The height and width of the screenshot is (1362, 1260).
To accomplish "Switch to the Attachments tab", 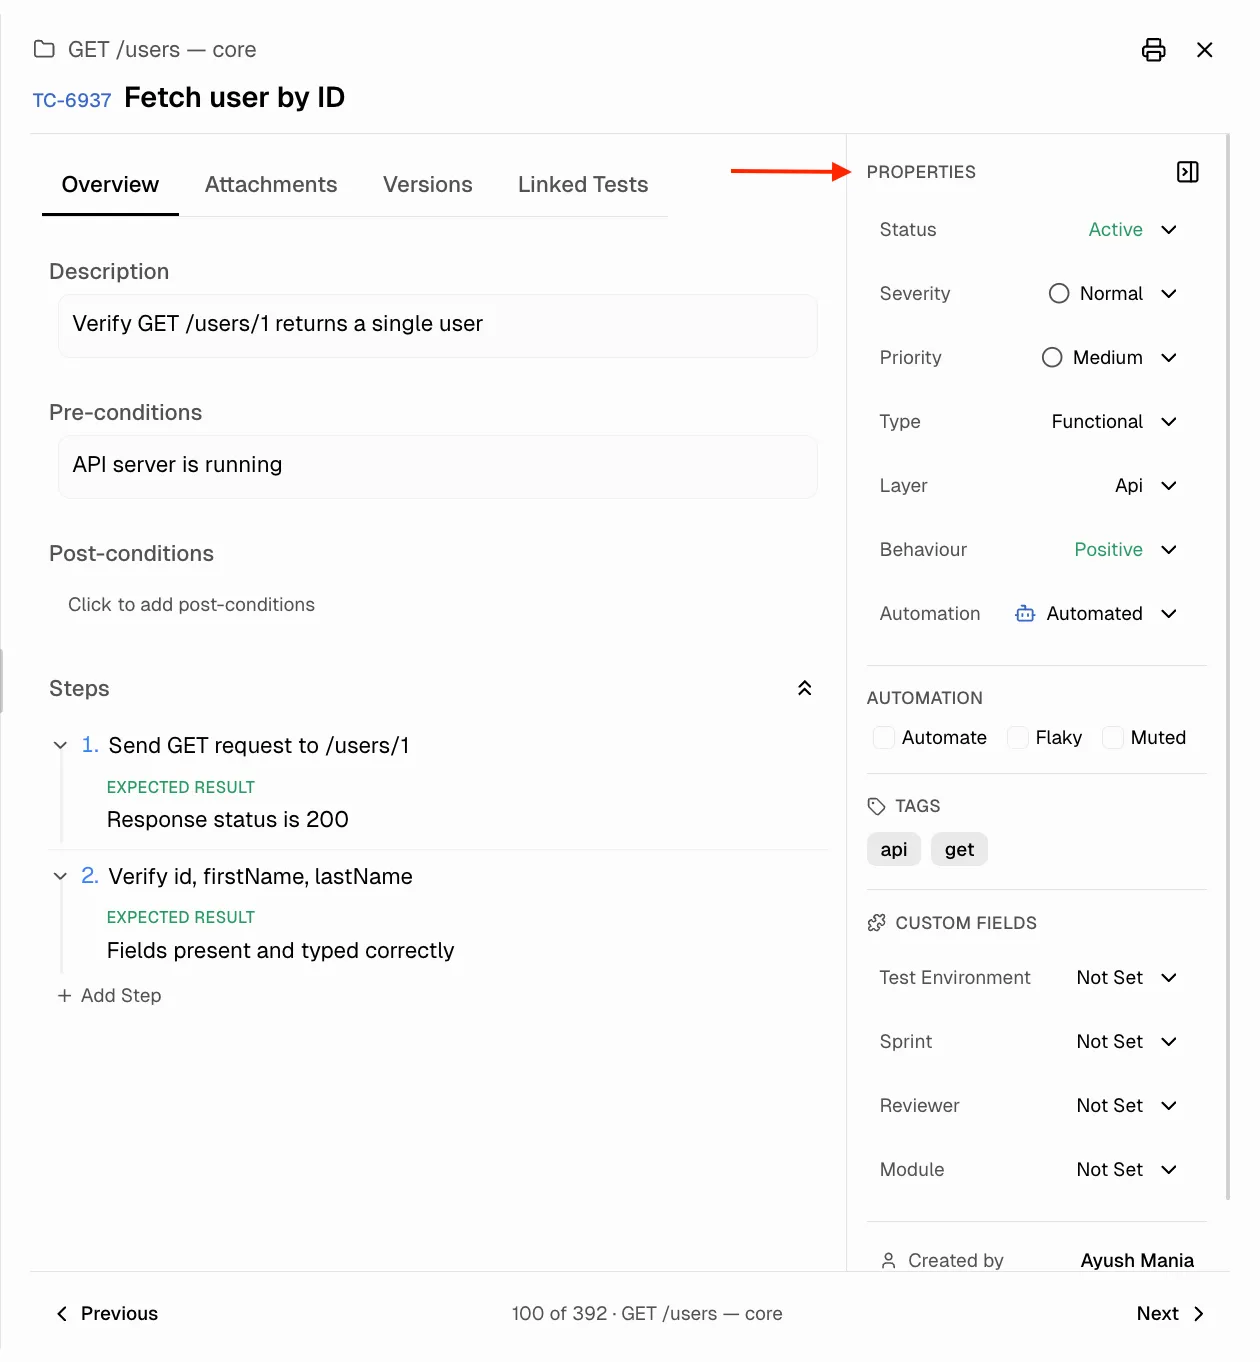I will [271, 184].
